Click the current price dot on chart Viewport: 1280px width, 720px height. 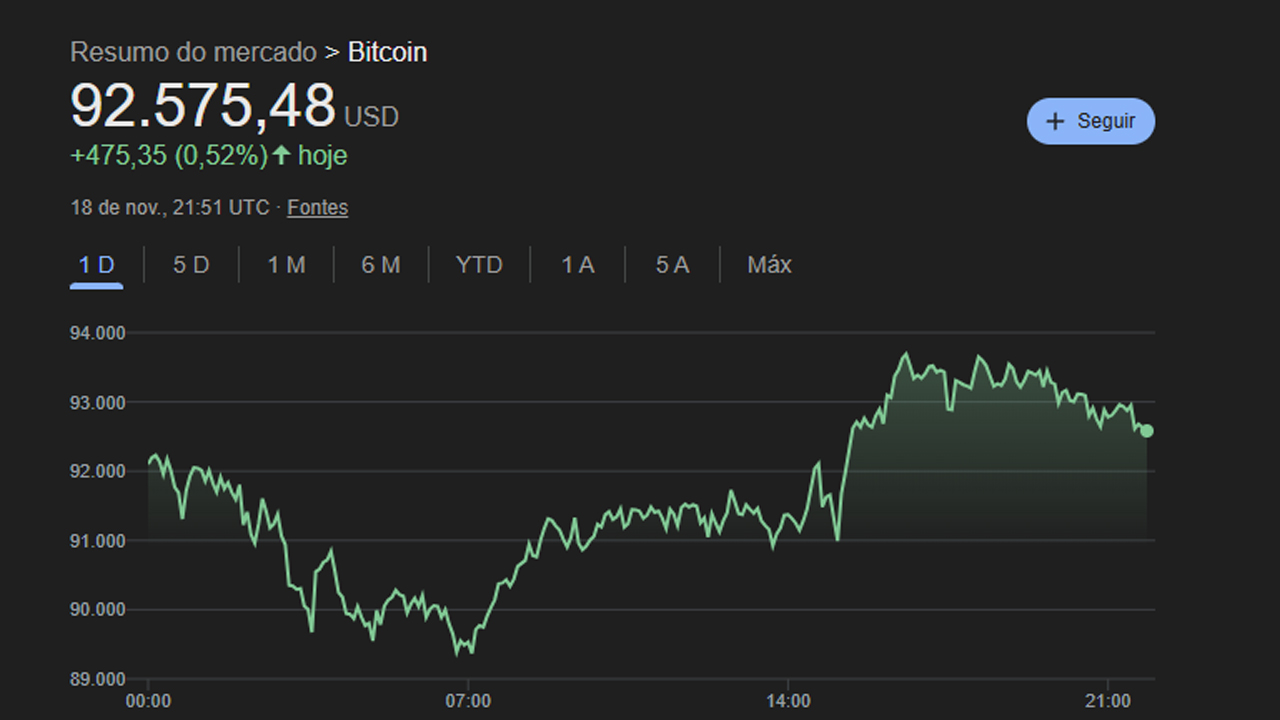pos(1146,431)
